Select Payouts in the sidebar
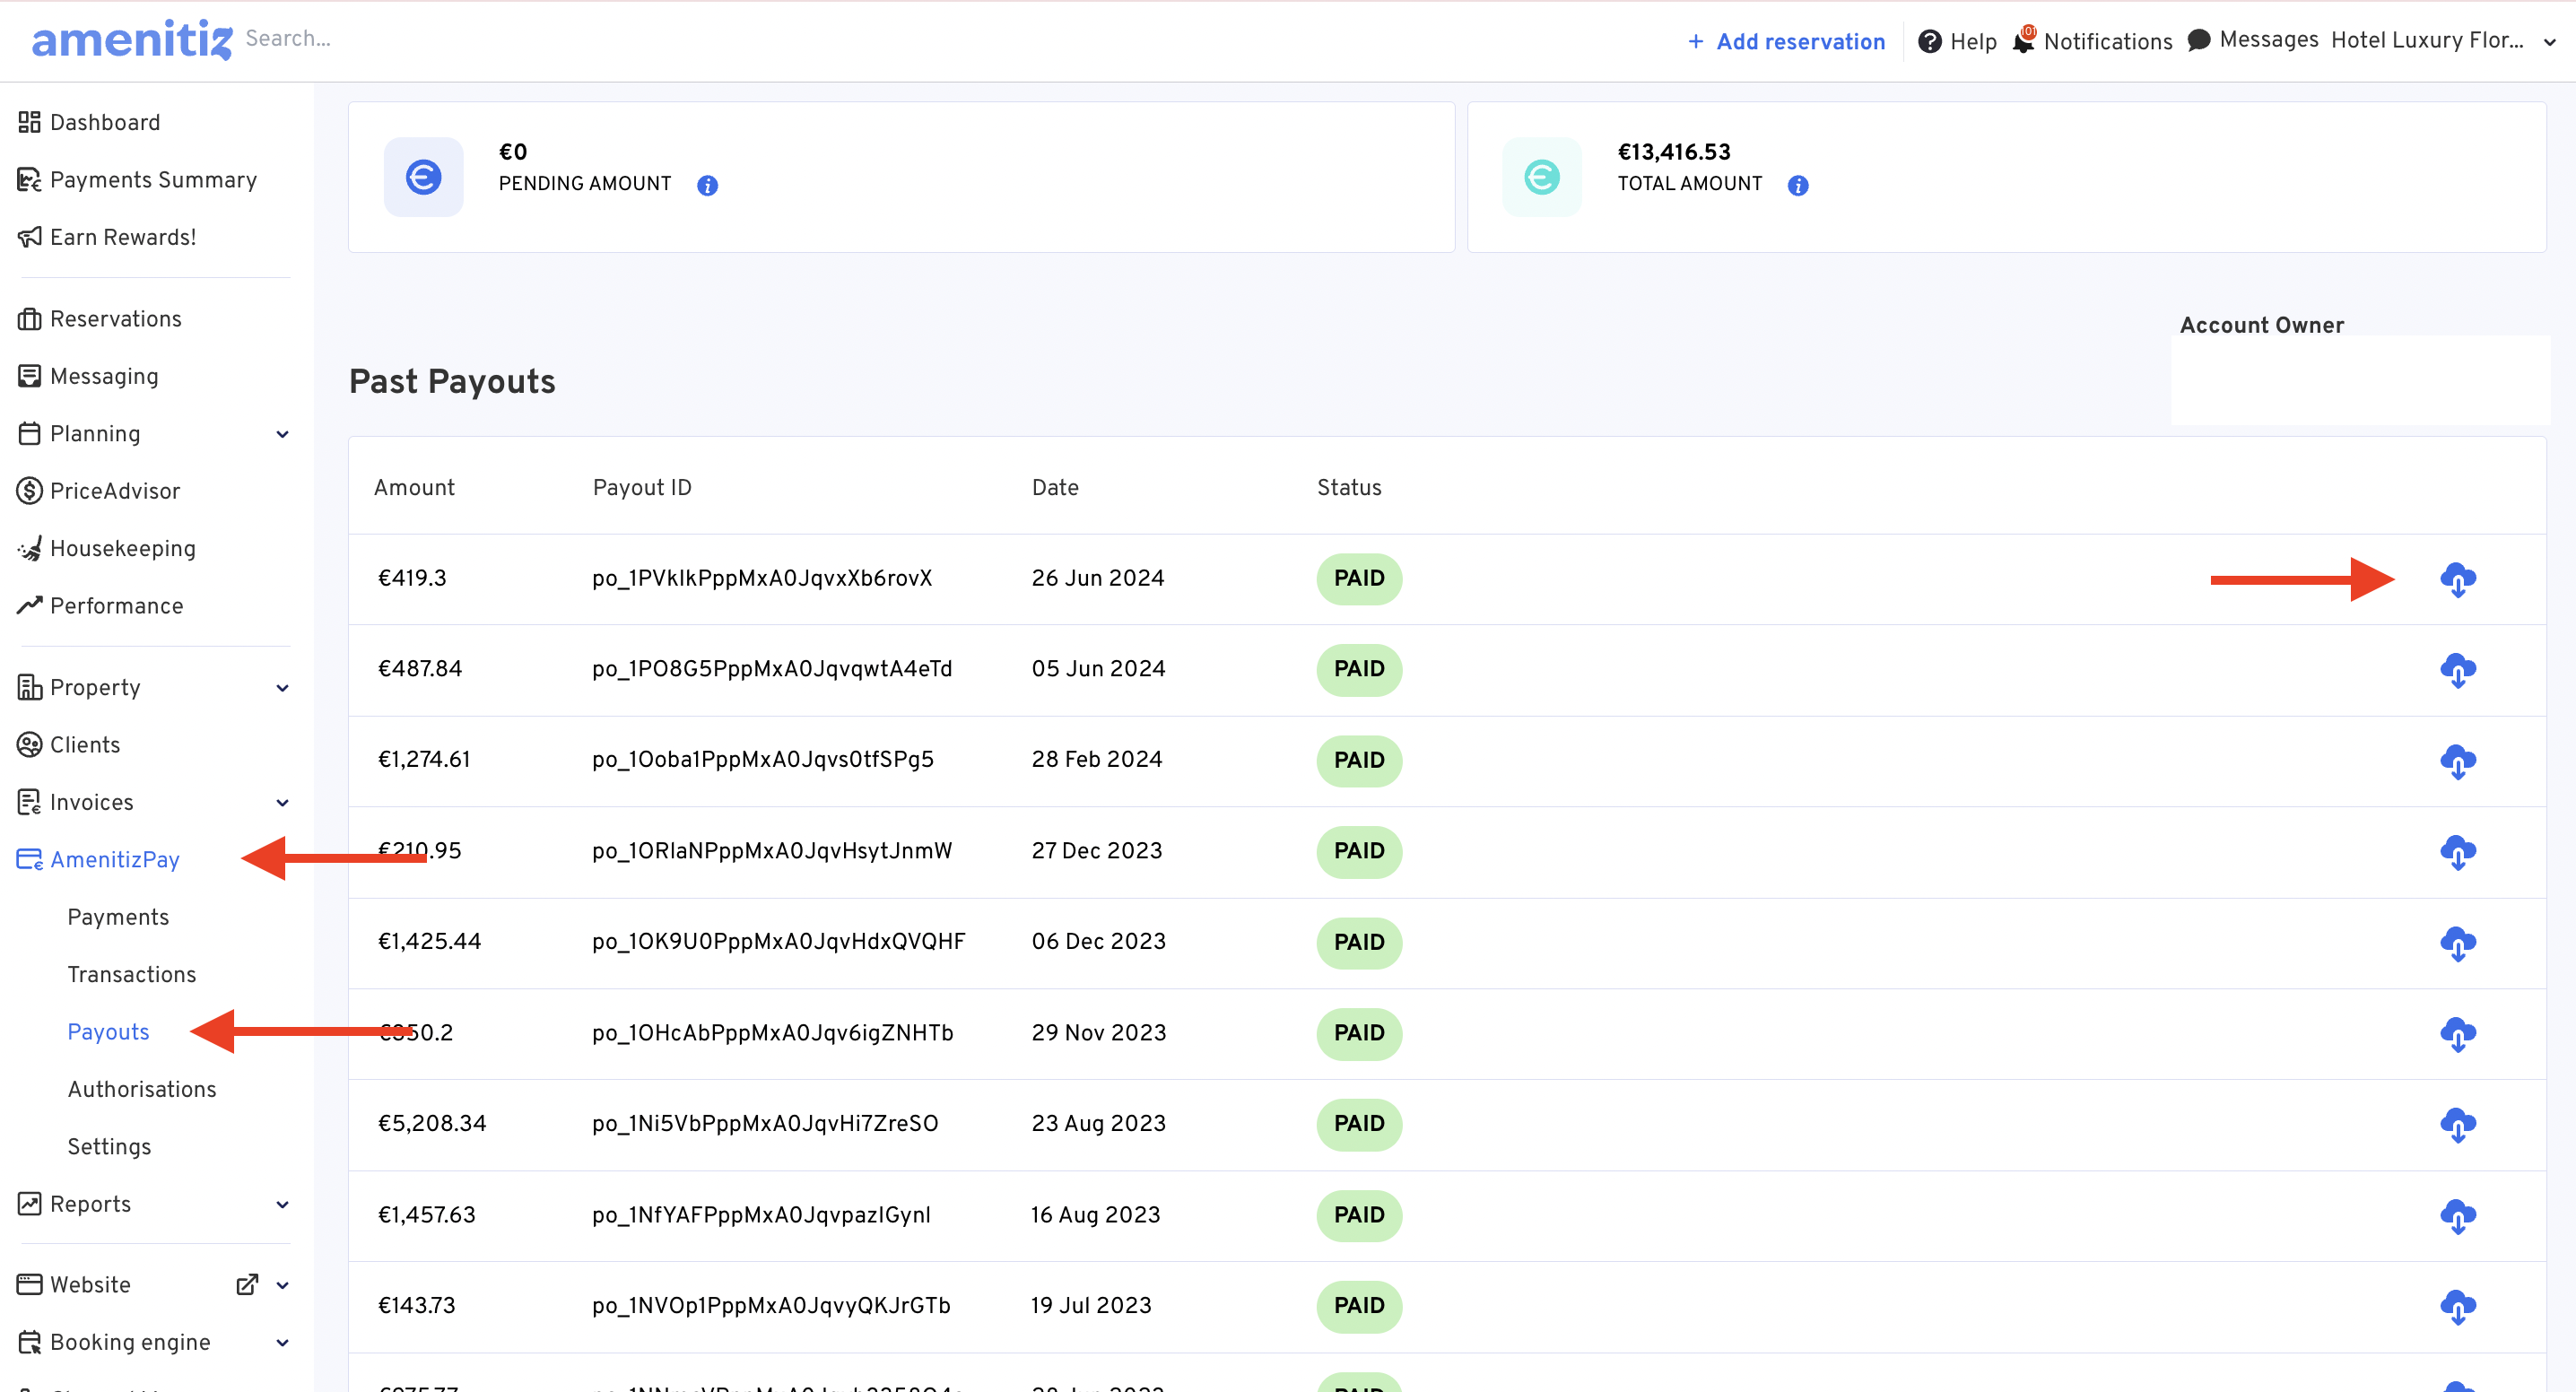Viewport: 2576px width, 1392px height. tap(108, 1032)
